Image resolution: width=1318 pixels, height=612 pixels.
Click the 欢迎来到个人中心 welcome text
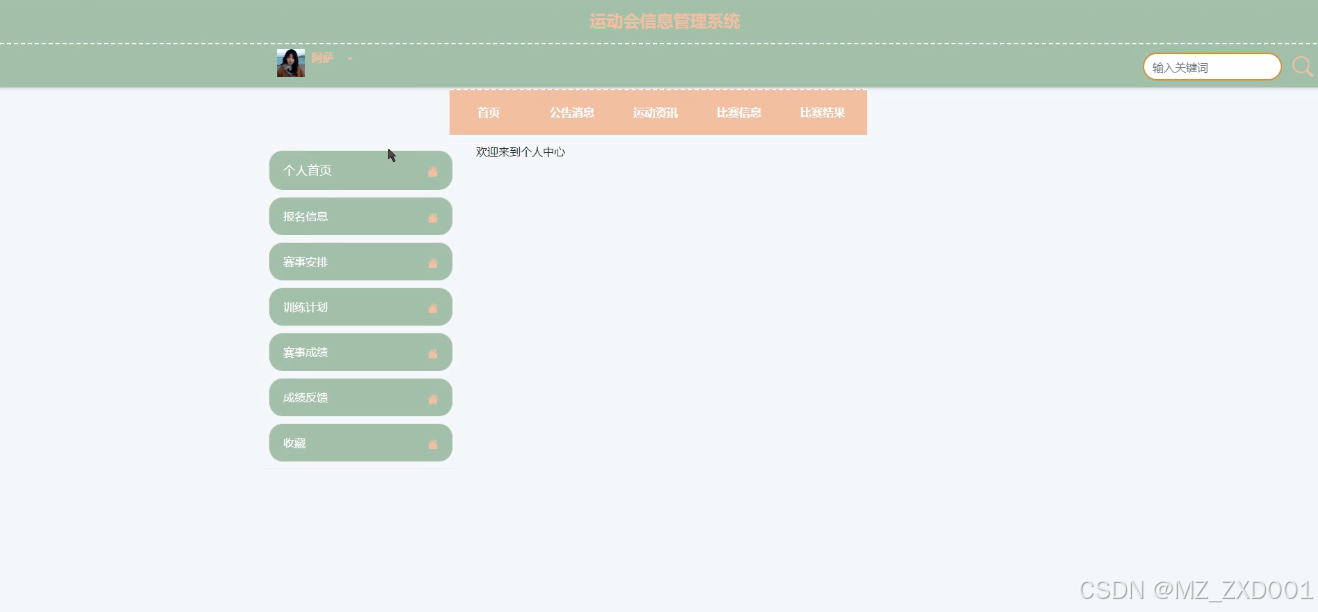[521, 152]
